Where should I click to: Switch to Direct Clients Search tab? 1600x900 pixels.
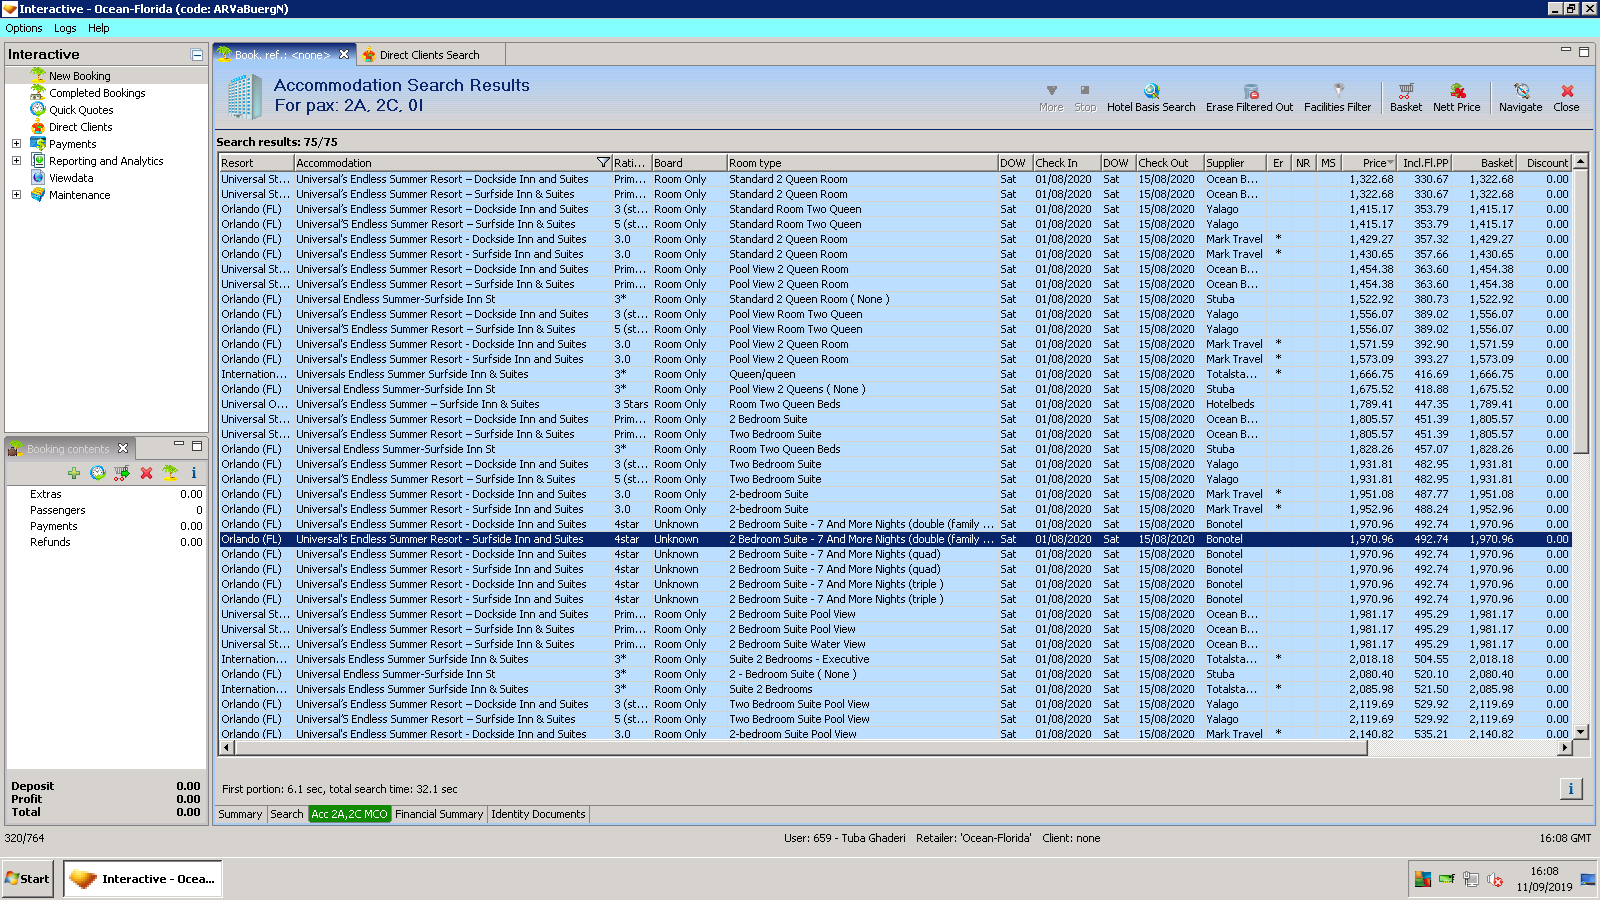tap(429, 55)
